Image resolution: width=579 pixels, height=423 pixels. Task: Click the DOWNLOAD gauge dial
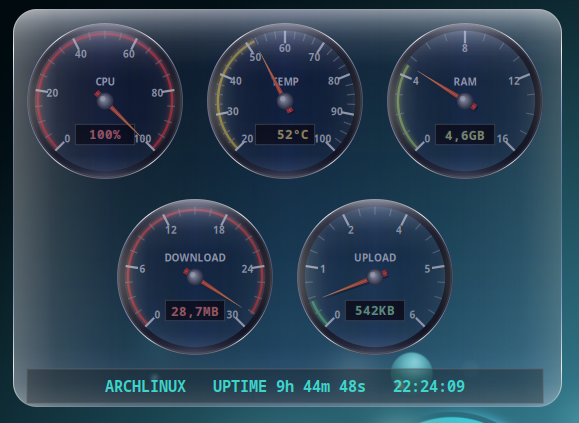coord(195,277)
